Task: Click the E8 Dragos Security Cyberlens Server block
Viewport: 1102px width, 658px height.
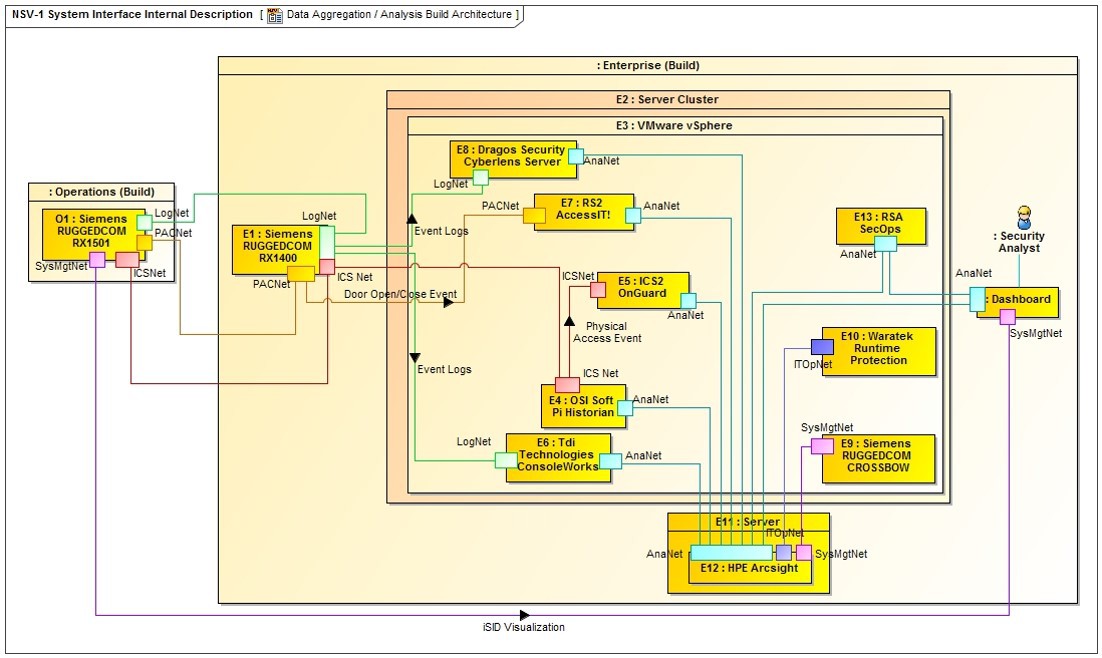Action: pyautogui.click(x=513, y=158)
